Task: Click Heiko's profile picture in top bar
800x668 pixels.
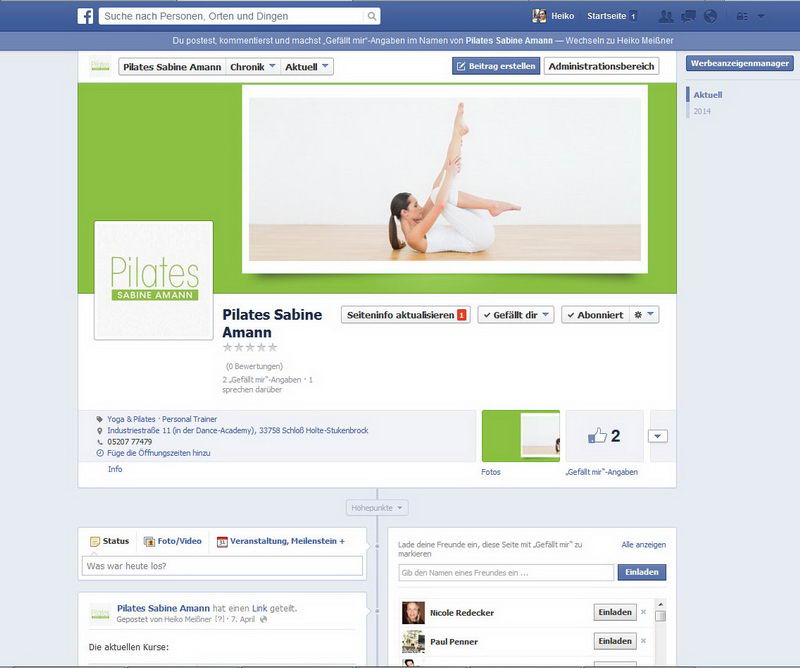Action: pyautogui.click(x=539, y=16)
